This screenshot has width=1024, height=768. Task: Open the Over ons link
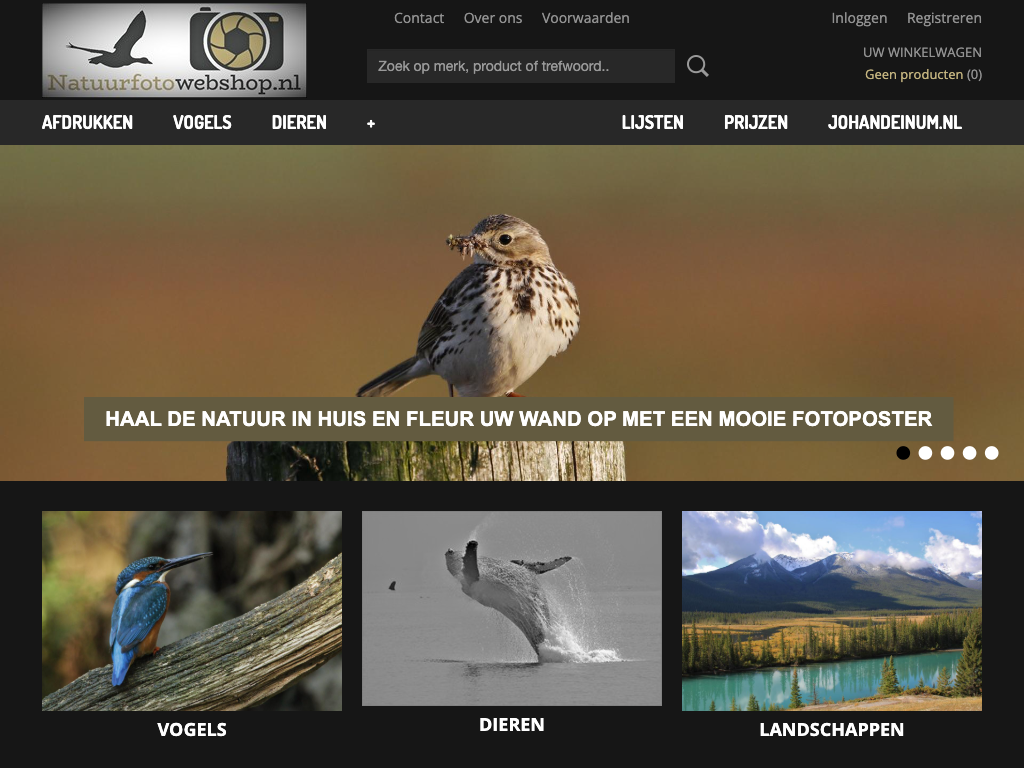(x=493, y=18)
